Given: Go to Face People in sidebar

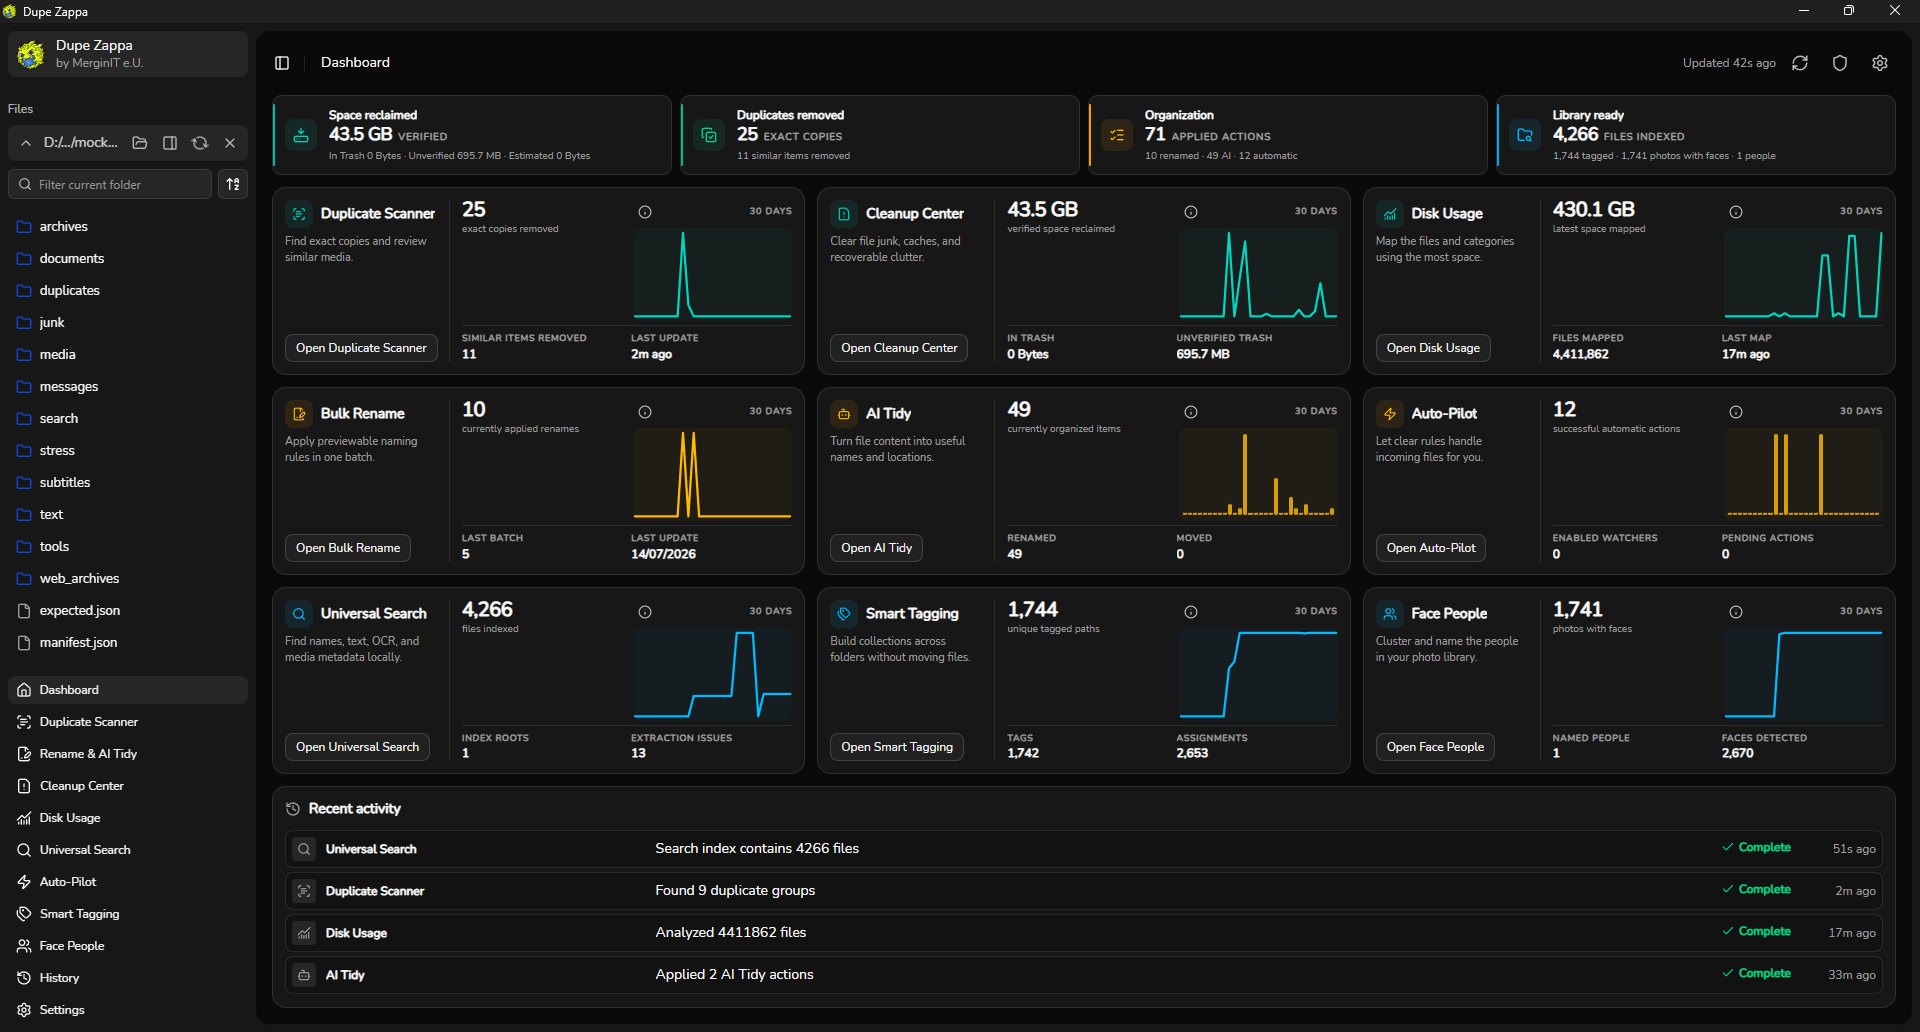Looking at the screenshot, I should (x=128, y=946).
